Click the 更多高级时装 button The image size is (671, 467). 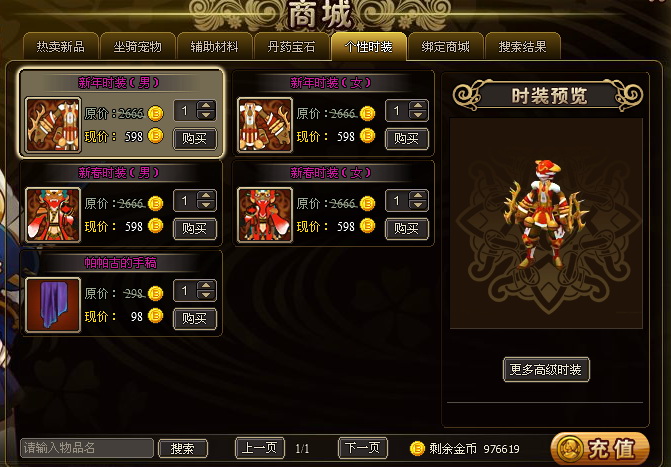click(546, 369)
